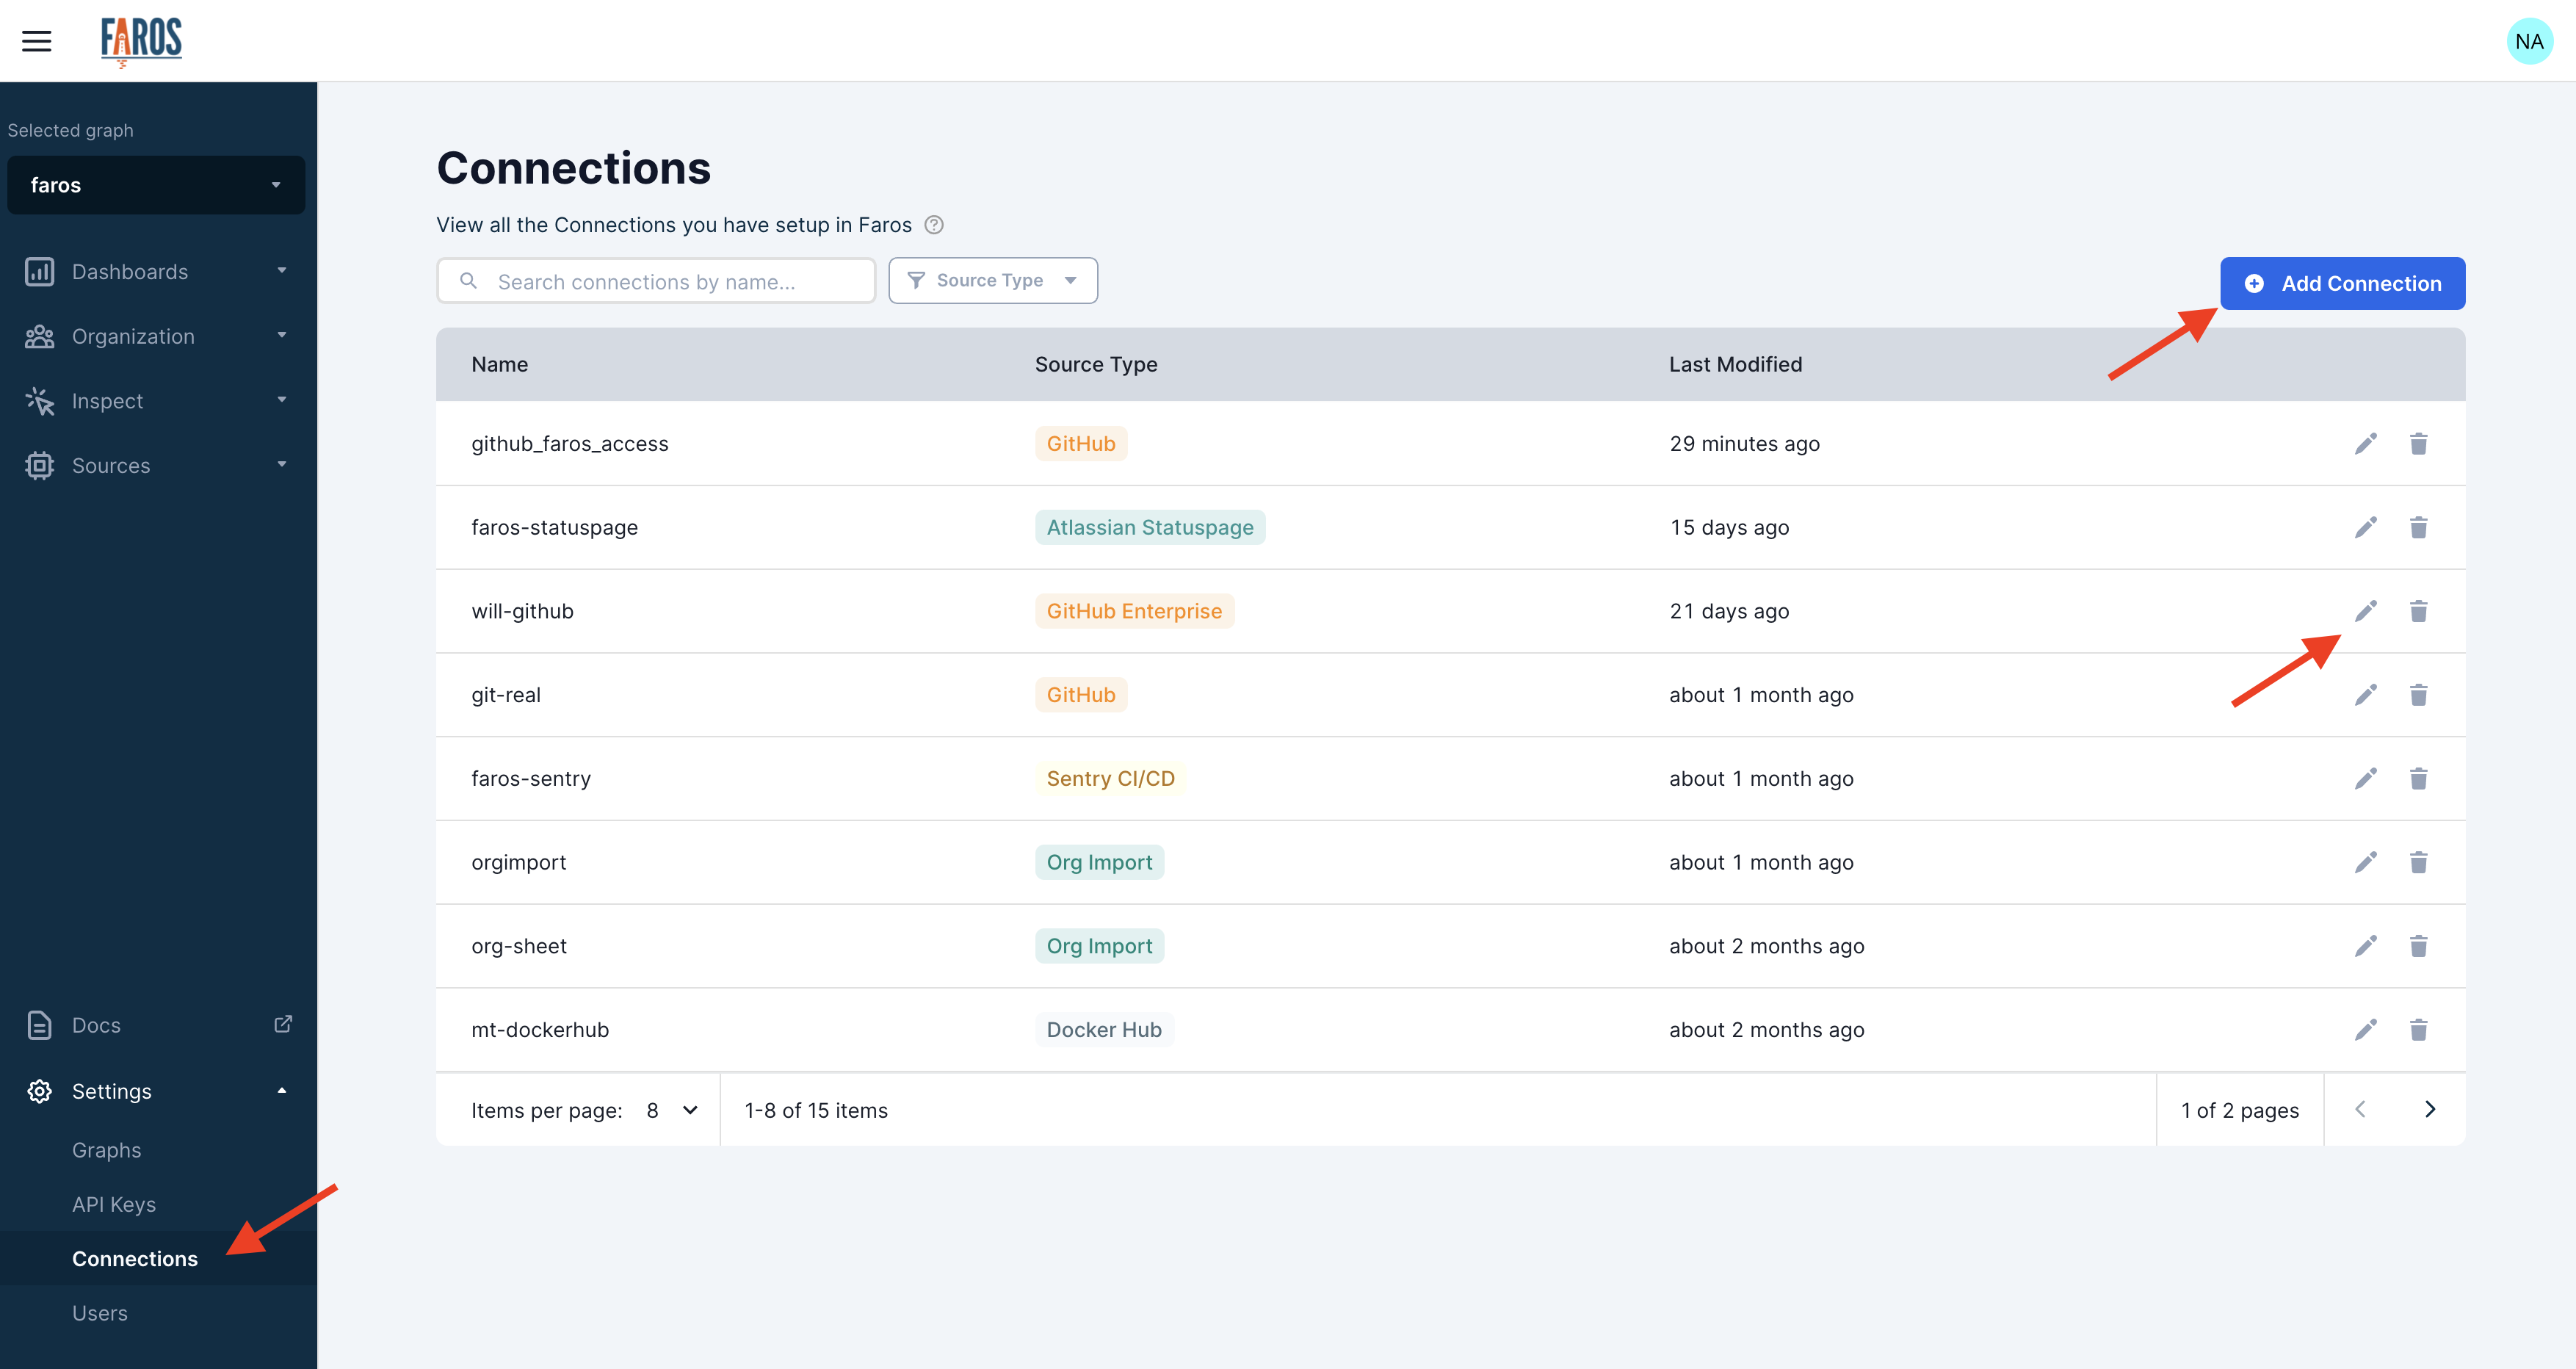Open the hamburger menu icon
The image size is (2576, 1369).
pyautogui.click(x=37, y=41)
